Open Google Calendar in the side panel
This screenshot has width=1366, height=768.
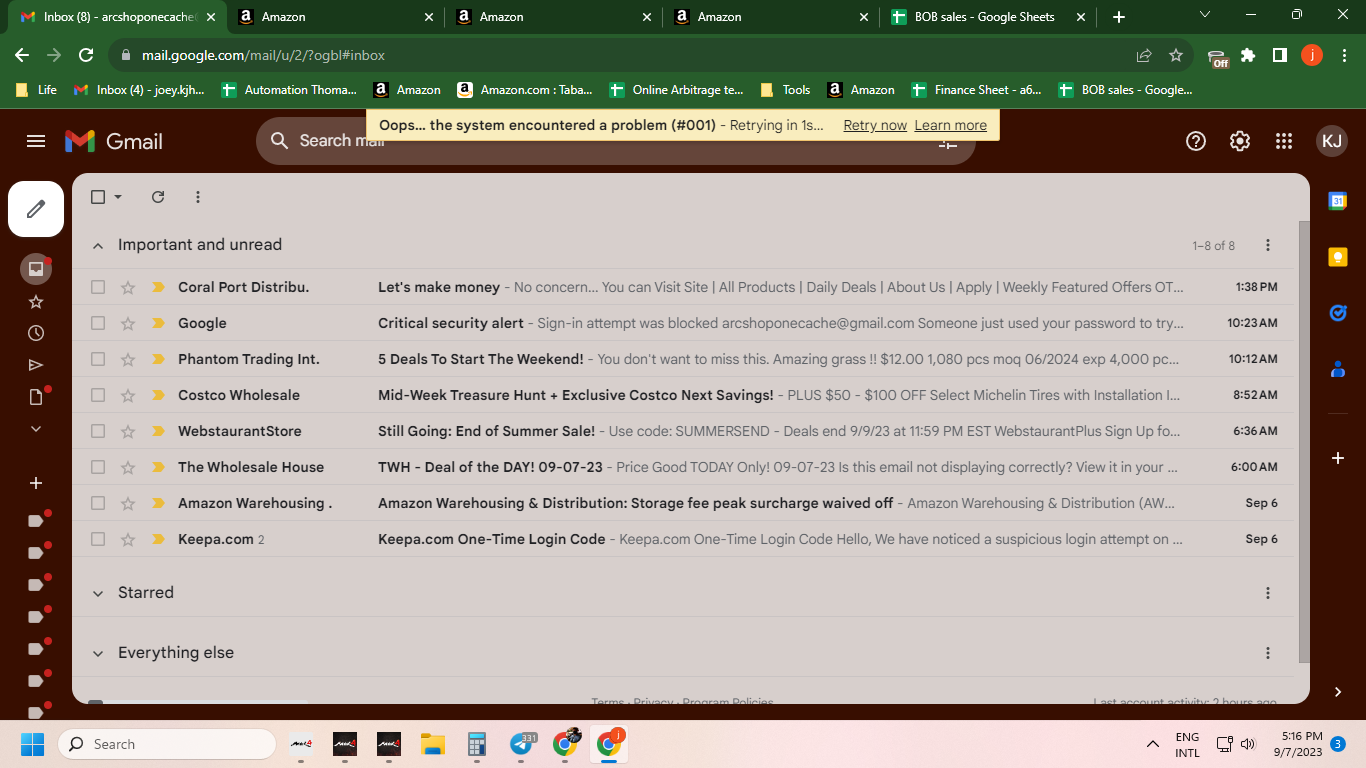click(1337, 201)
